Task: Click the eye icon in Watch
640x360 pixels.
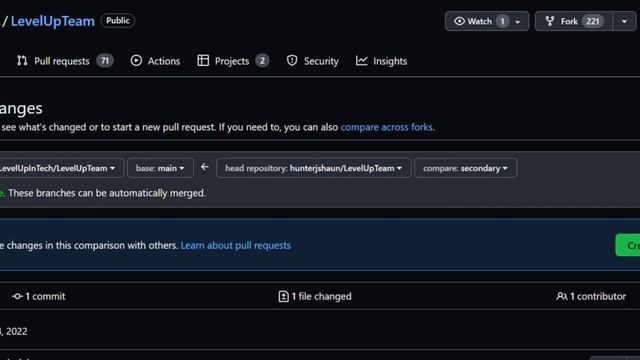Action: pos(459,21)
